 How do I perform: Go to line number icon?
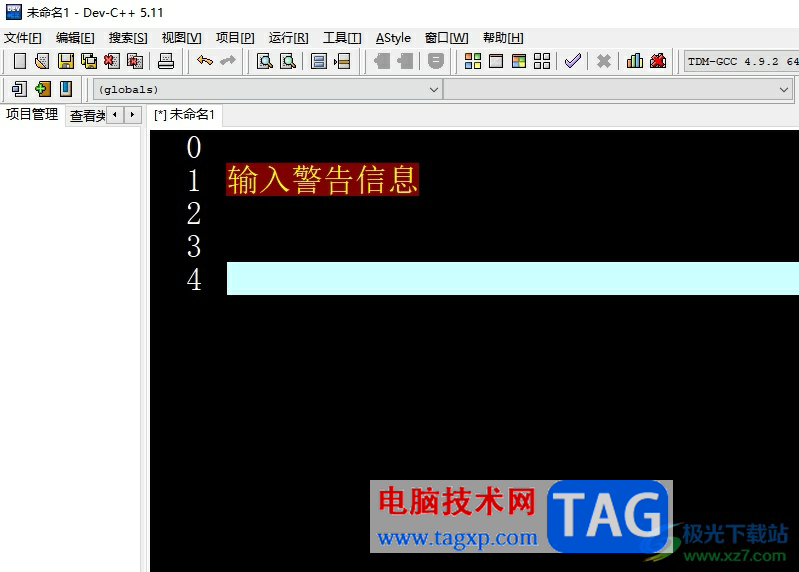(342, 61)
